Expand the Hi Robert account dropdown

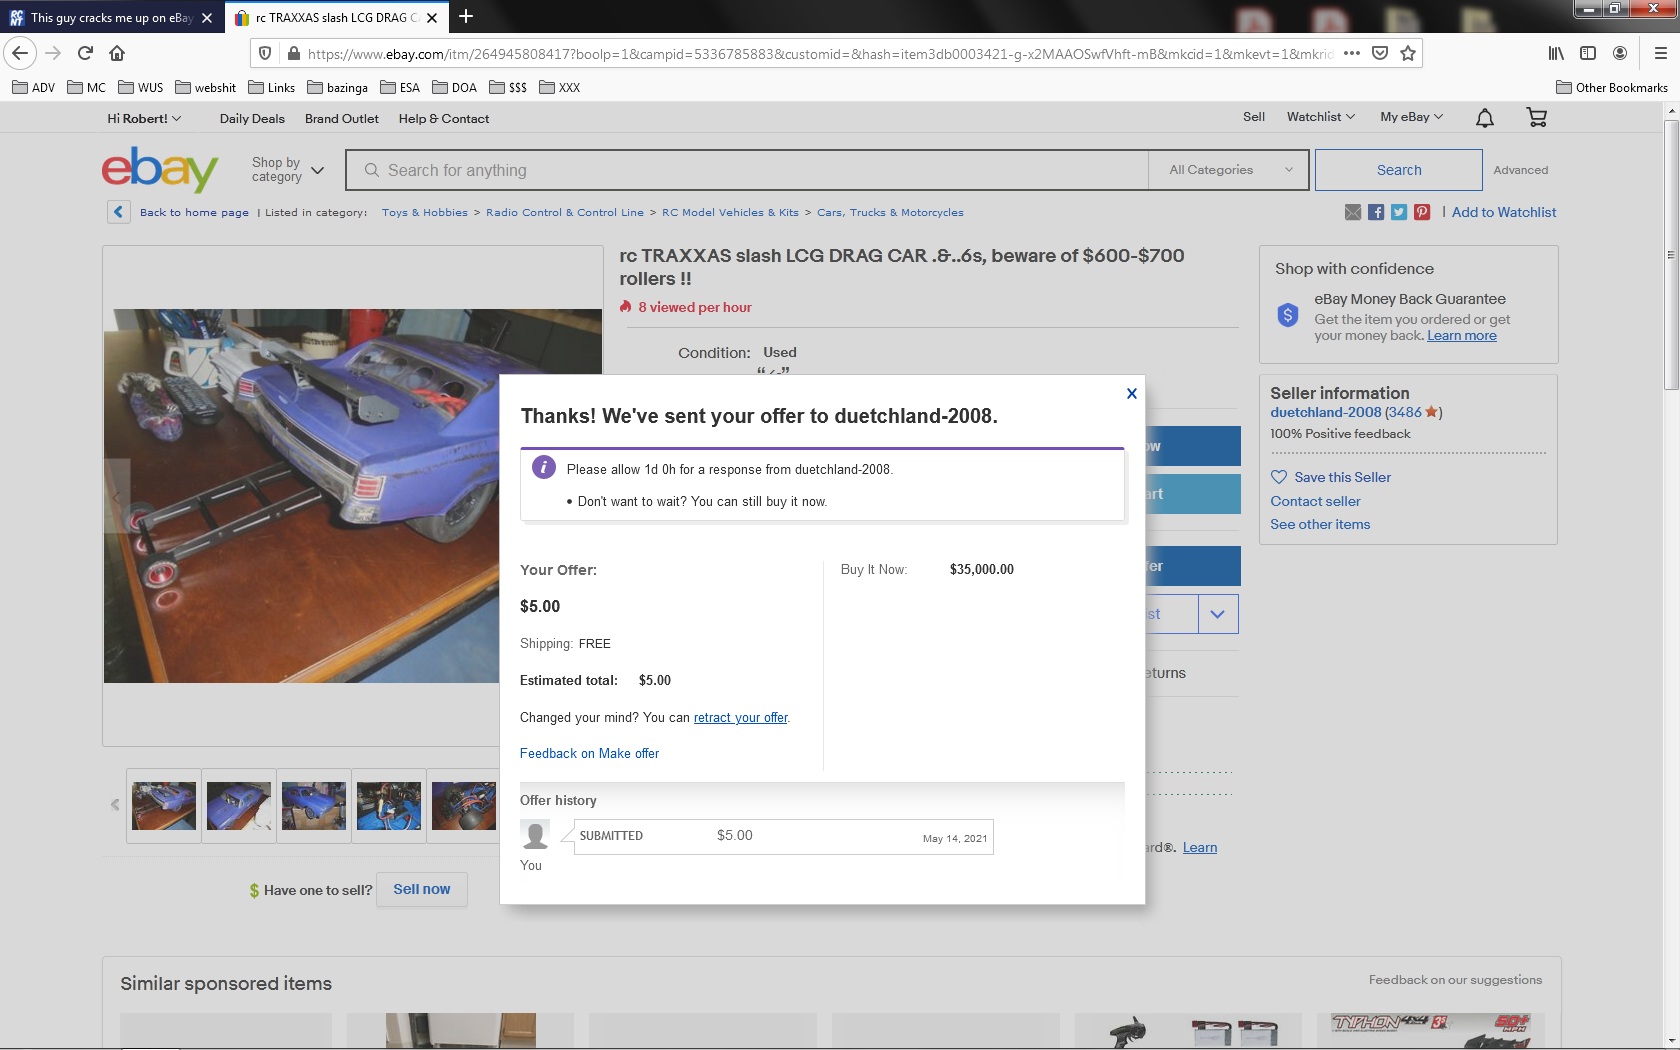point(144,118)
